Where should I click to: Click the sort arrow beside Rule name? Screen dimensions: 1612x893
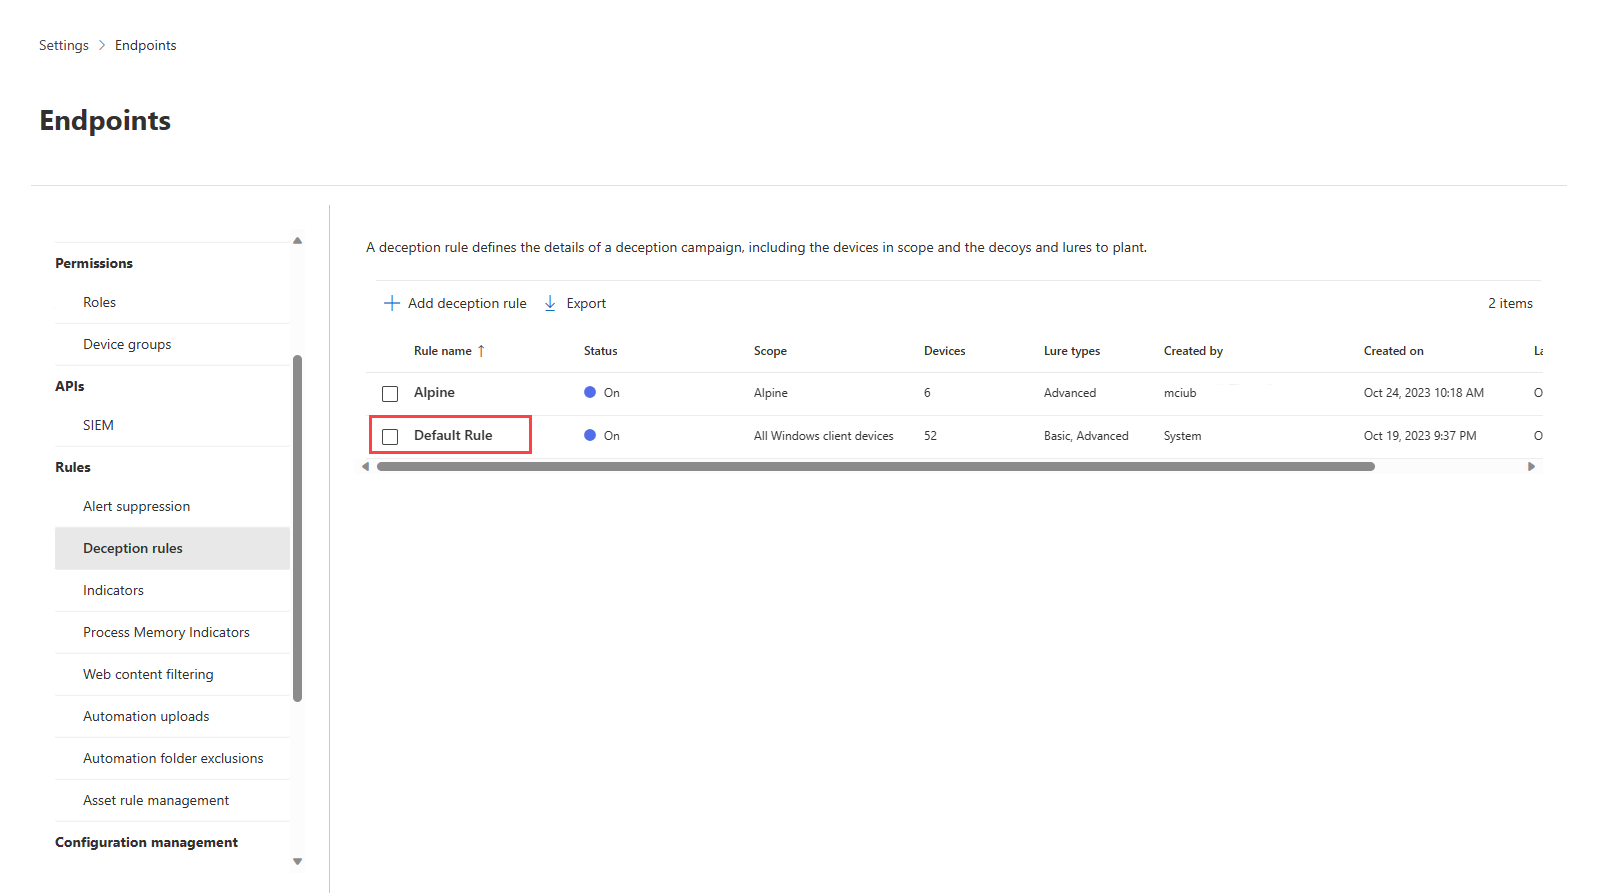click(x=481, y=351)
